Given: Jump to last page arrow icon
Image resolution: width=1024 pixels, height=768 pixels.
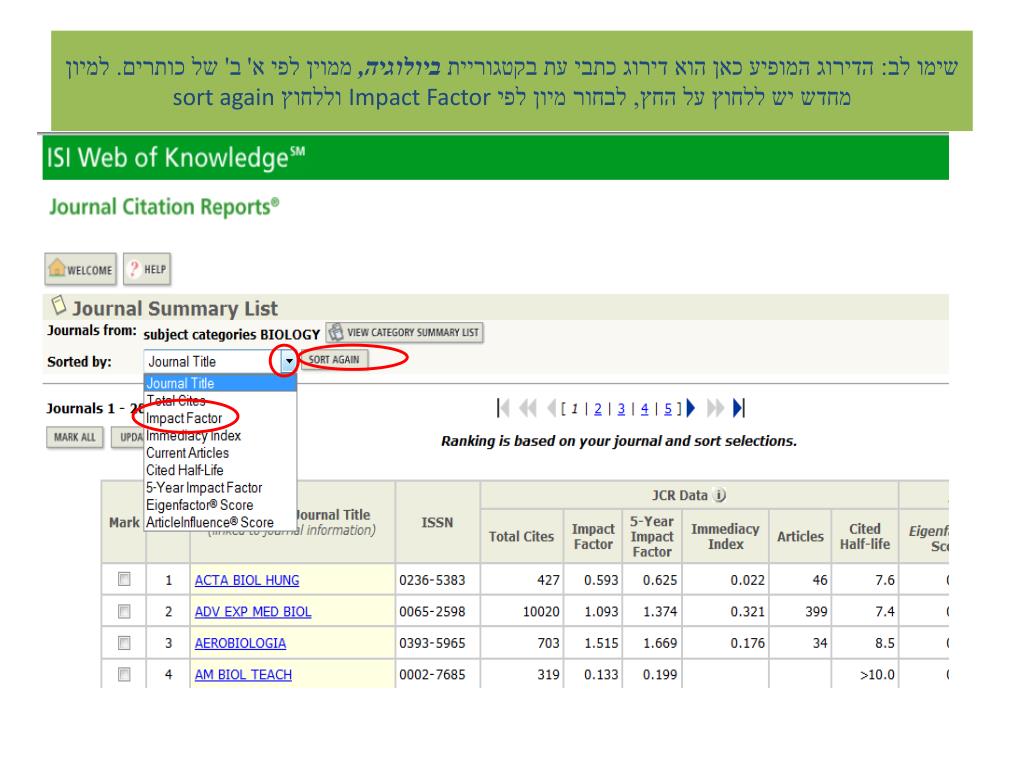Looking at the screenshot, I should point(739,408).
